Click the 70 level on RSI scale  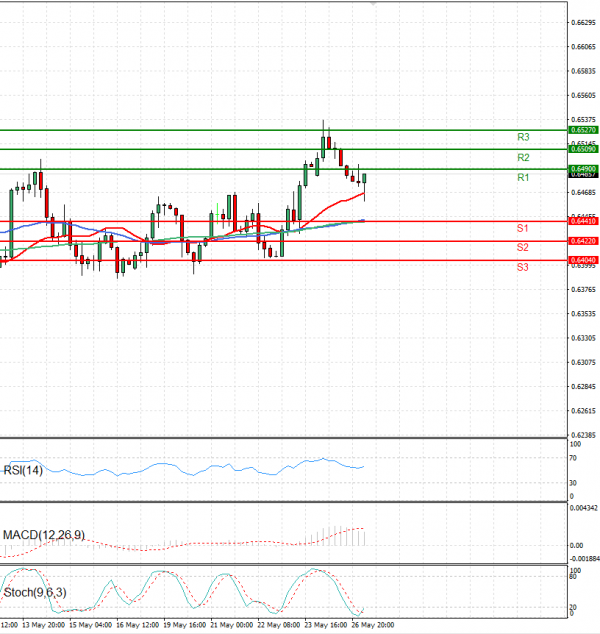(x=573, y=458)
